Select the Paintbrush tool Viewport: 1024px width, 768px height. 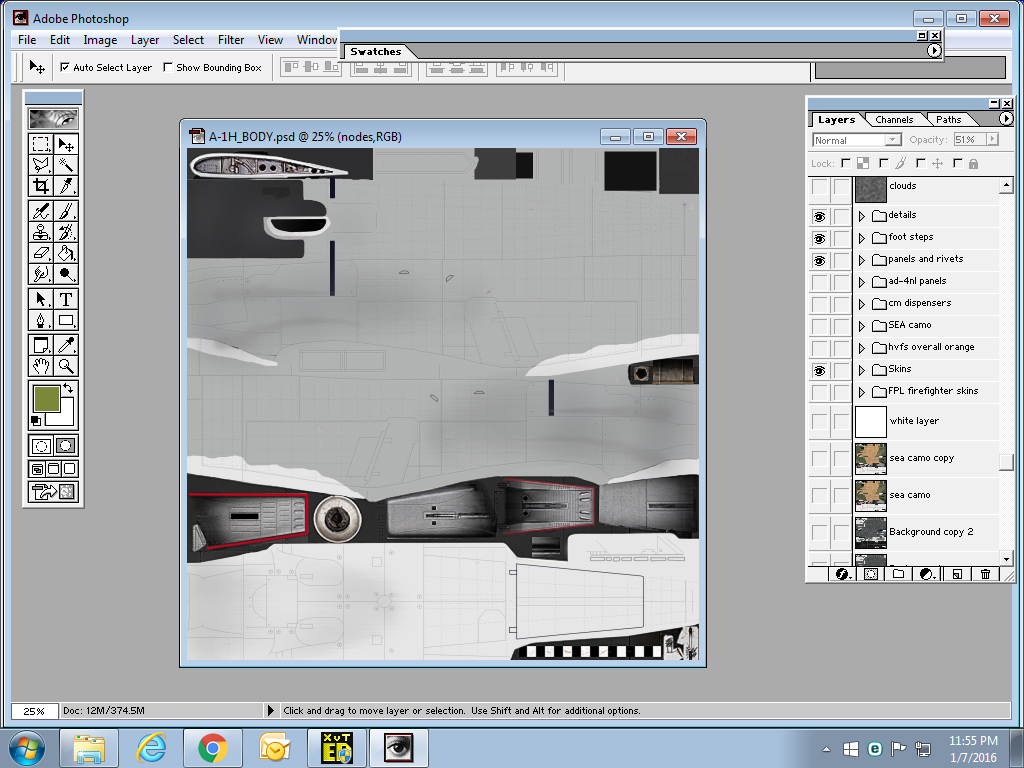(x=65, y=211)
